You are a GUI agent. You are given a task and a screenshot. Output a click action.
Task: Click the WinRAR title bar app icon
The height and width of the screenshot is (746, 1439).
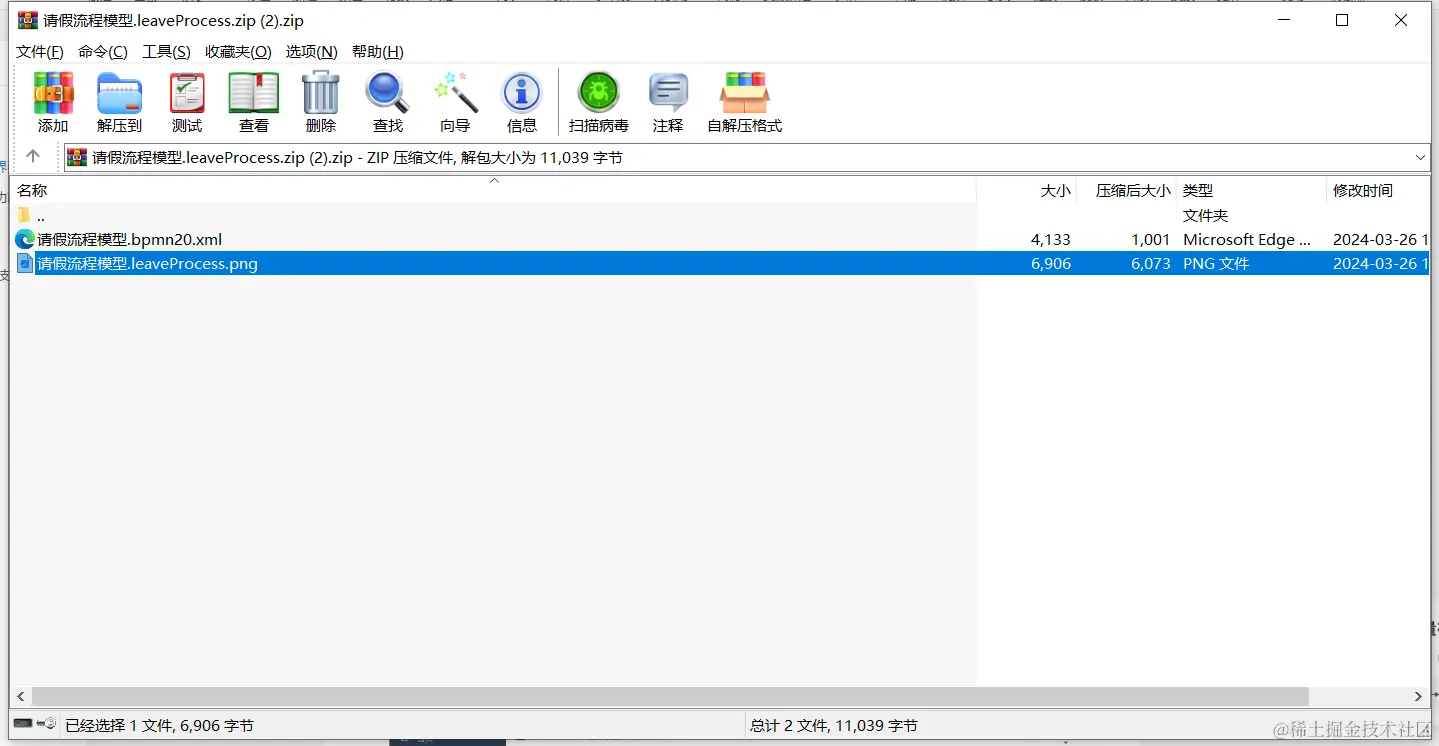coord(28,20)
